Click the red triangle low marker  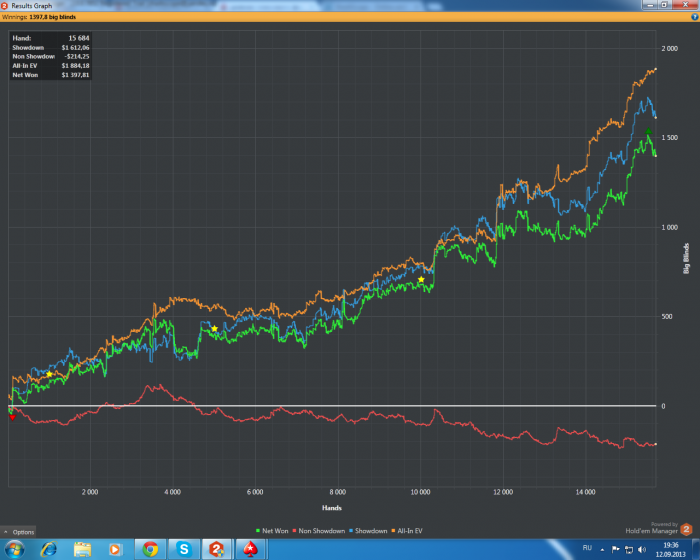point(12,417)
